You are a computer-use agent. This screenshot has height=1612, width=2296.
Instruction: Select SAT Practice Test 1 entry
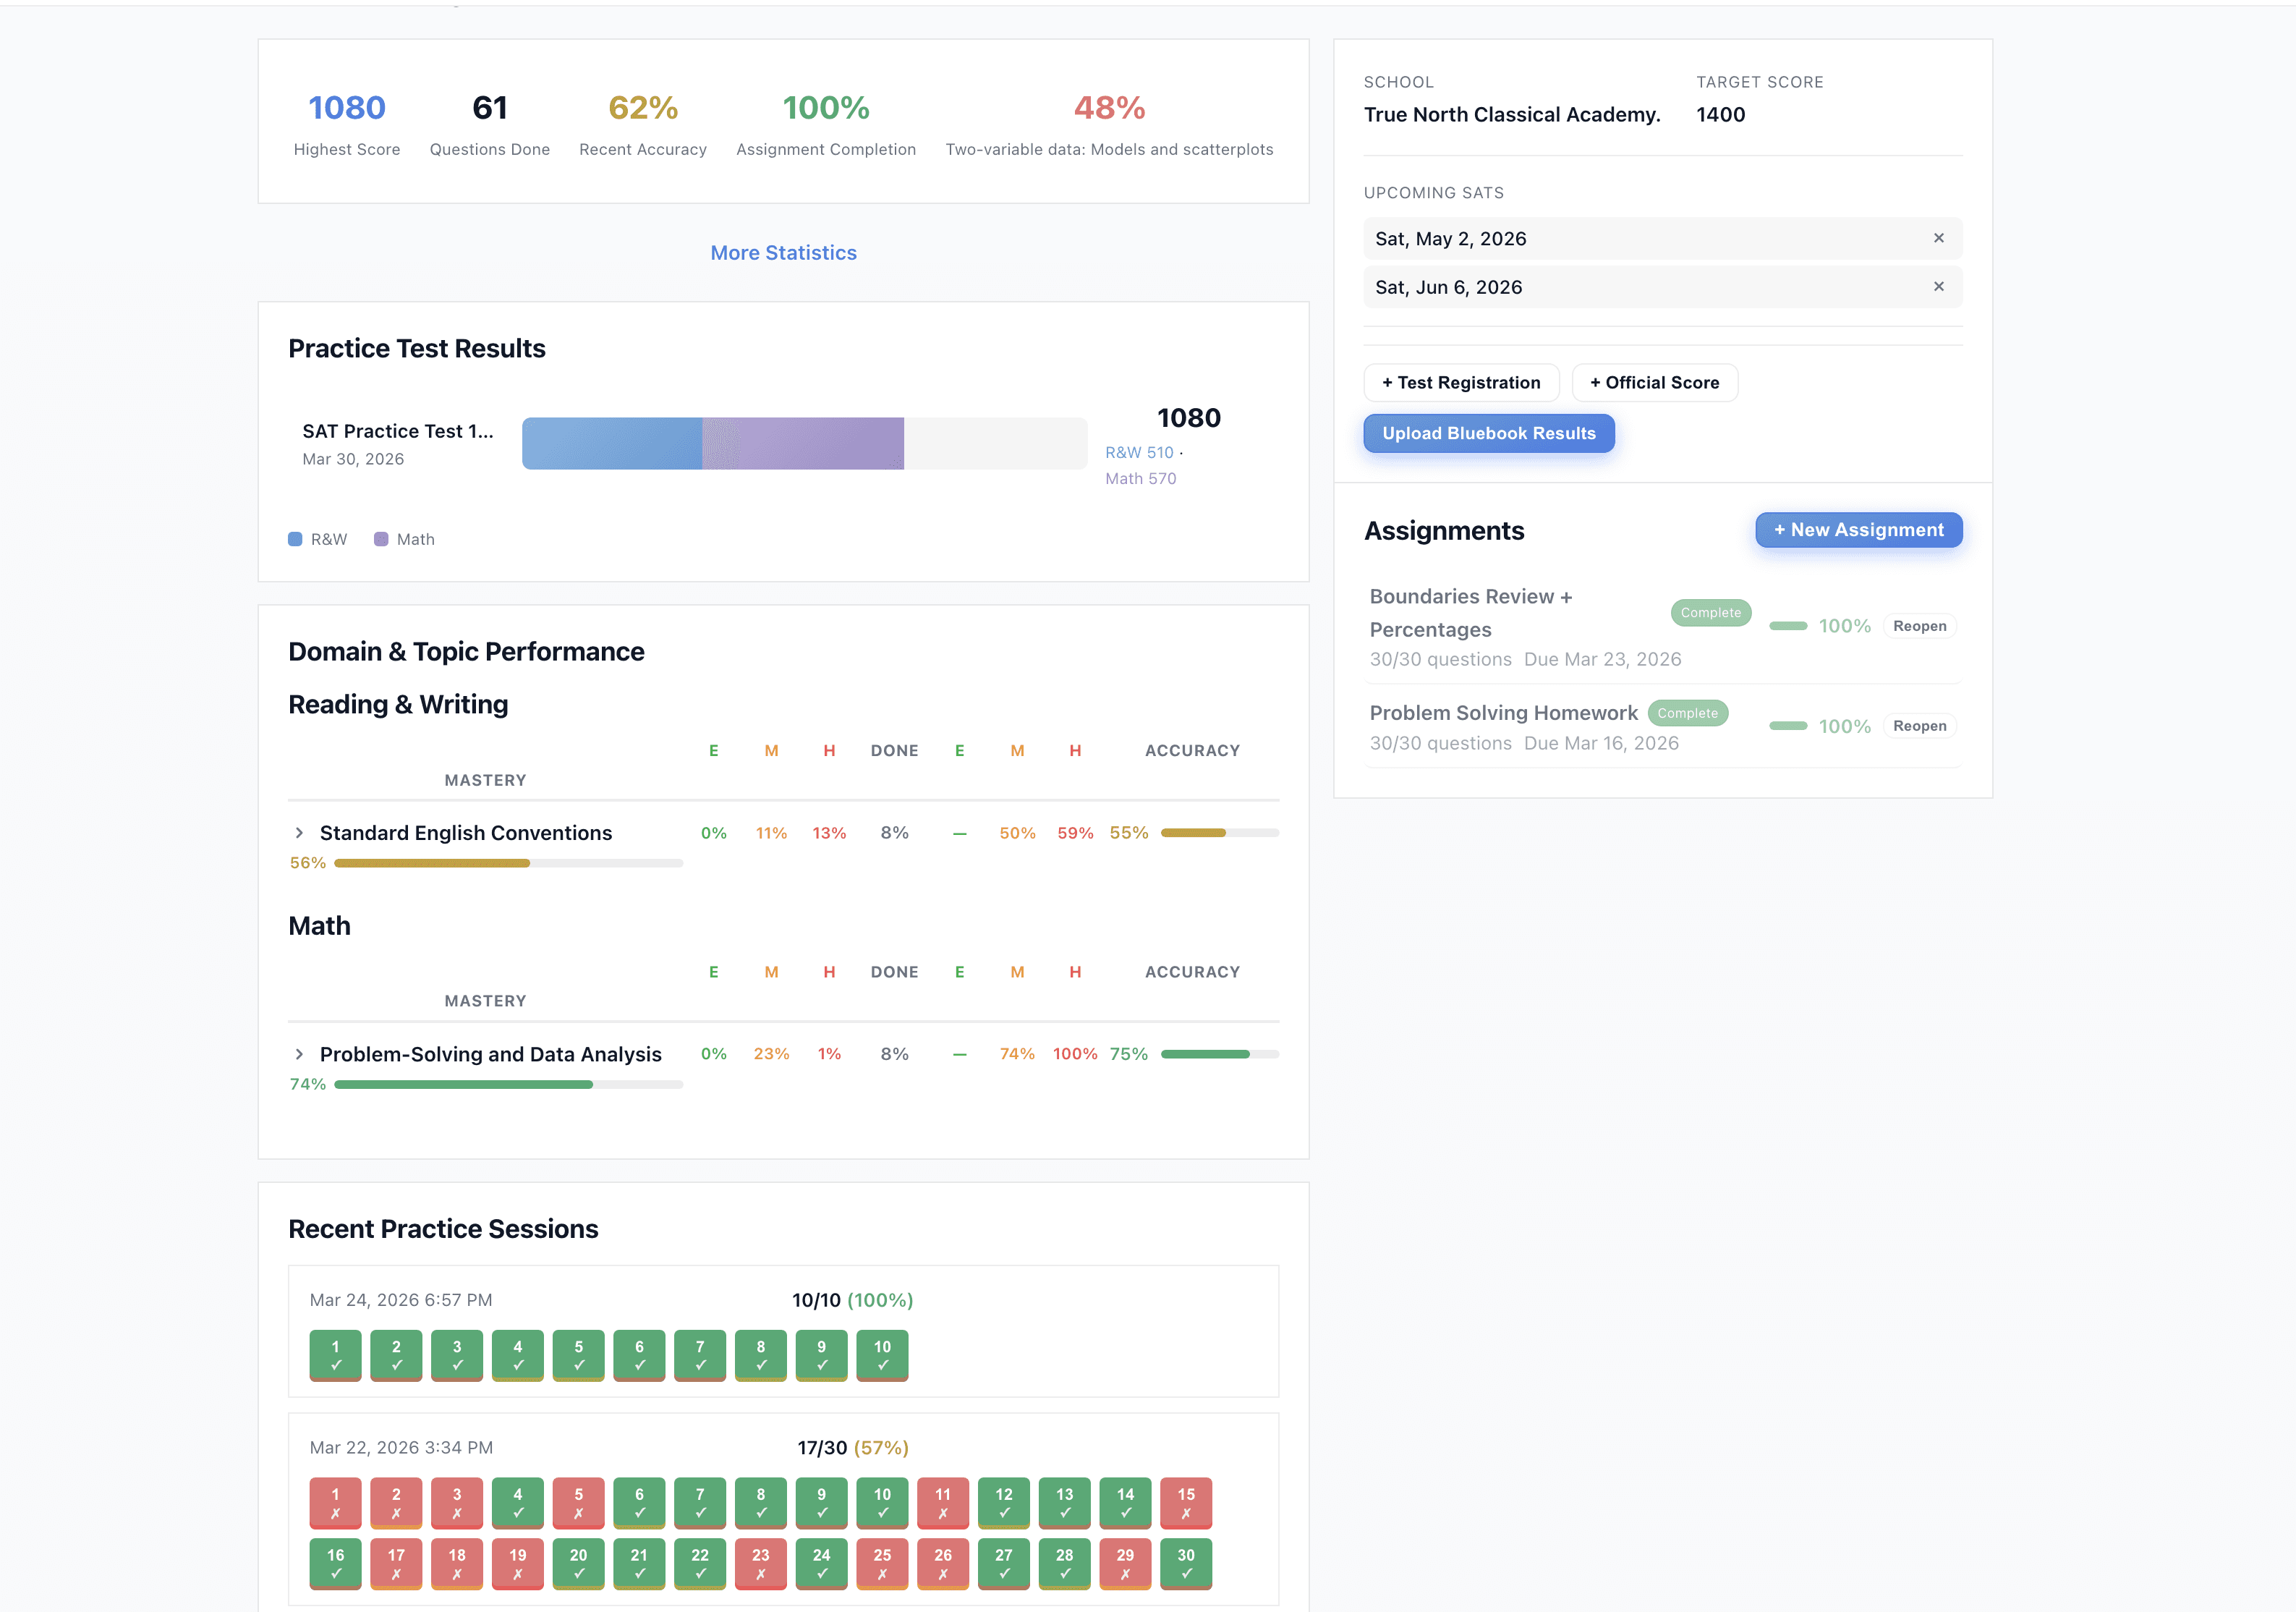397,431
